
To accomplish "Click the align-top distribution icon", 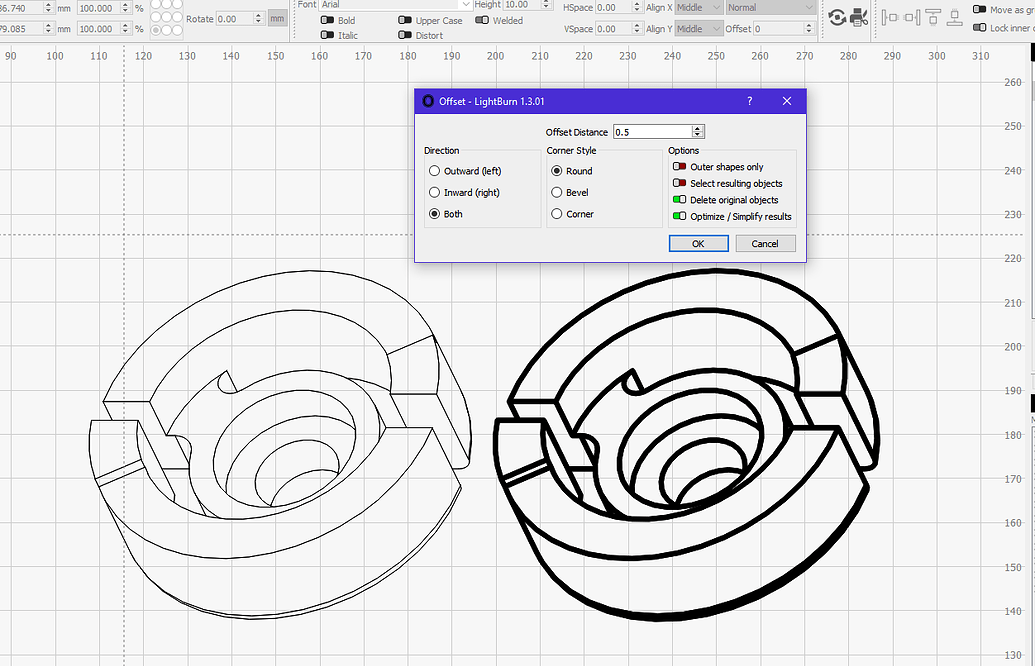I will pyautogui.click(x=933, y=17).
